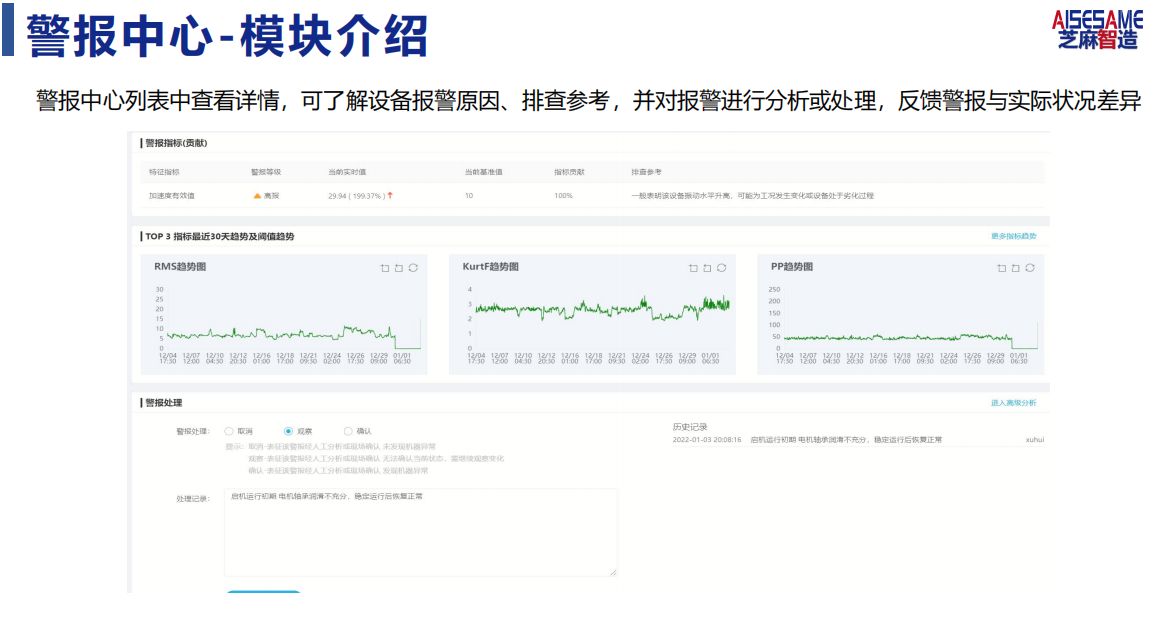
Task: Click the 指标贡献 column header
Action: click(569, 172)
